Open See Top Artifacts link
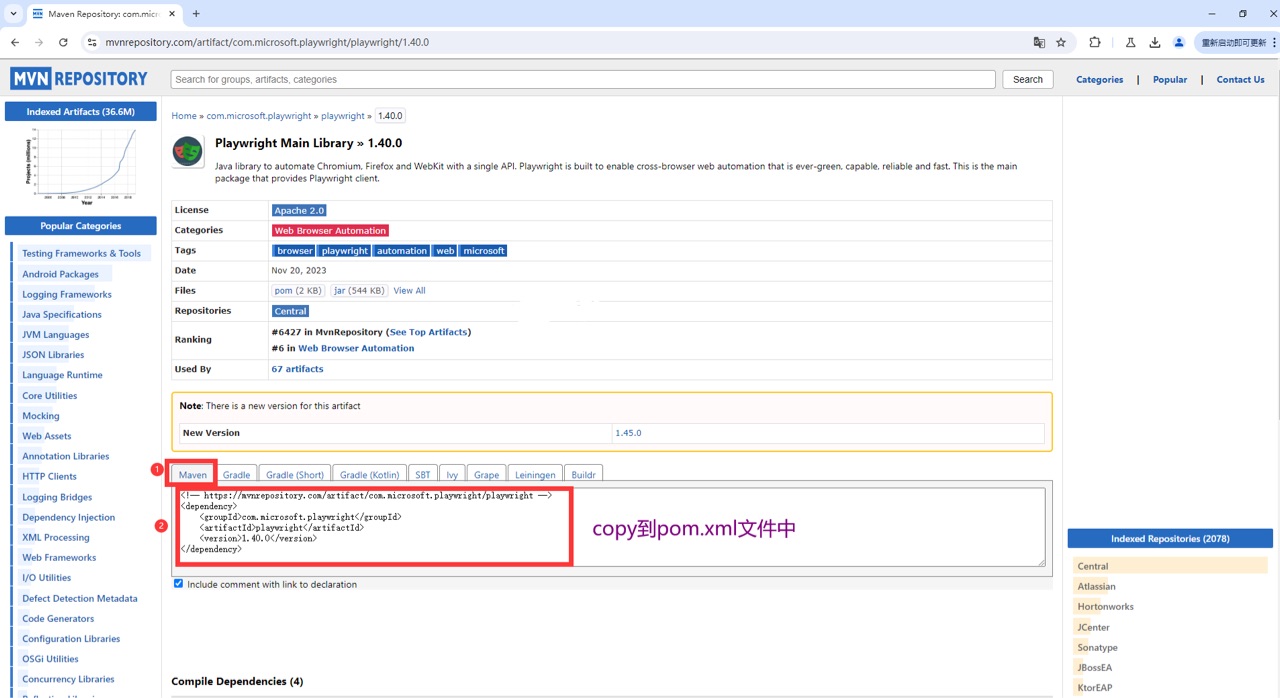This screenshot has width=1280, height=698. tap(428, 332)
